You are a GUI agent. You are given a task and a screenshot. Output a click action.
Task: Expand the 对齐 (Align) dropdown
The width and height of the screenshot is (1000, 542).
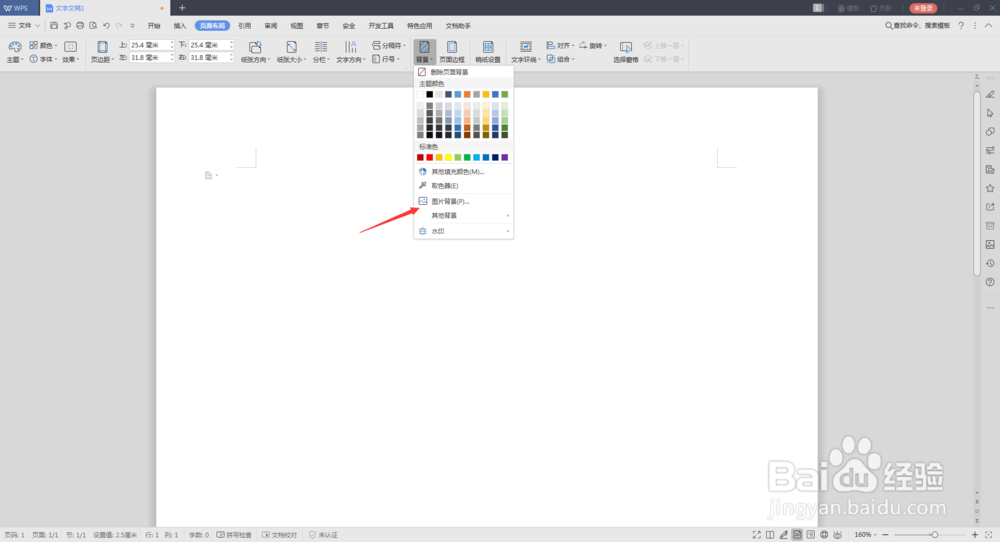[561, 45]
